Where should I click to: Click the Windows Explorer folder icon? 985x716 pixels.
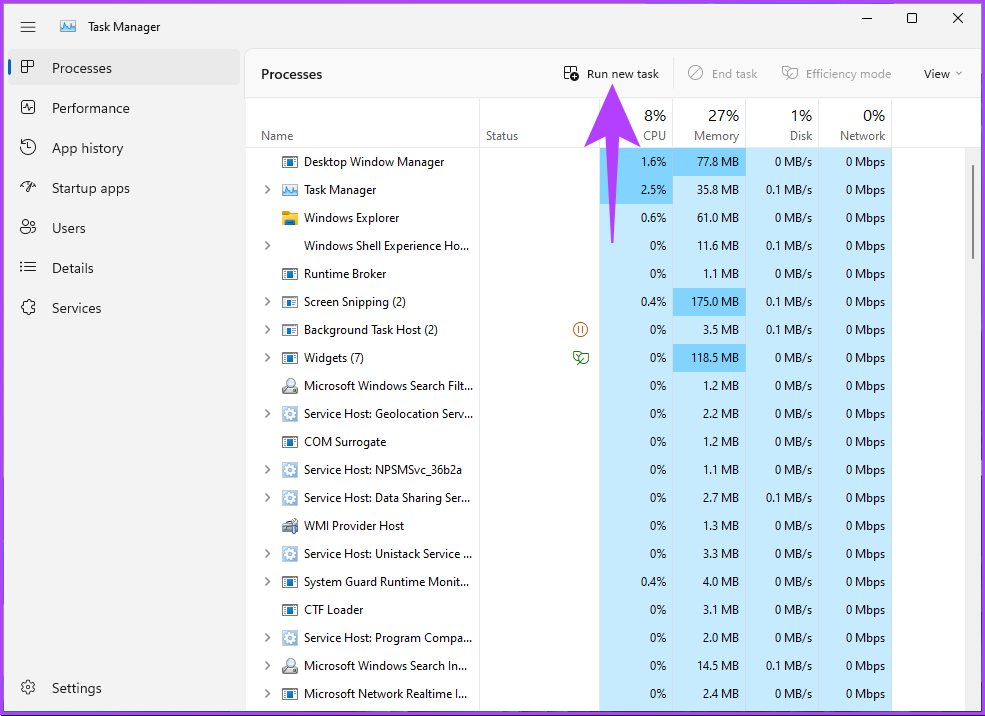tap(290, 218)
